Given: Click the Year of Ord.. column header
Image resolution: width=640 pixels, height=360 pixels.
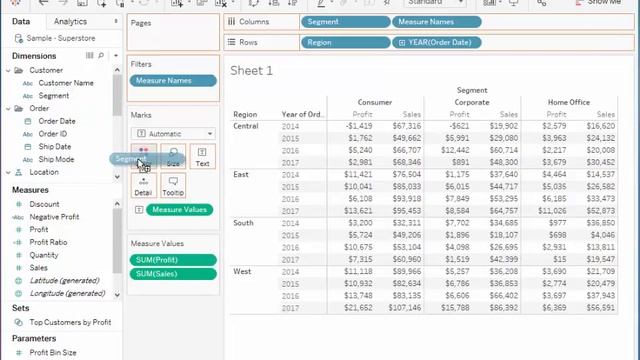Looking at the screenshot, I should [x=302, y=115].
